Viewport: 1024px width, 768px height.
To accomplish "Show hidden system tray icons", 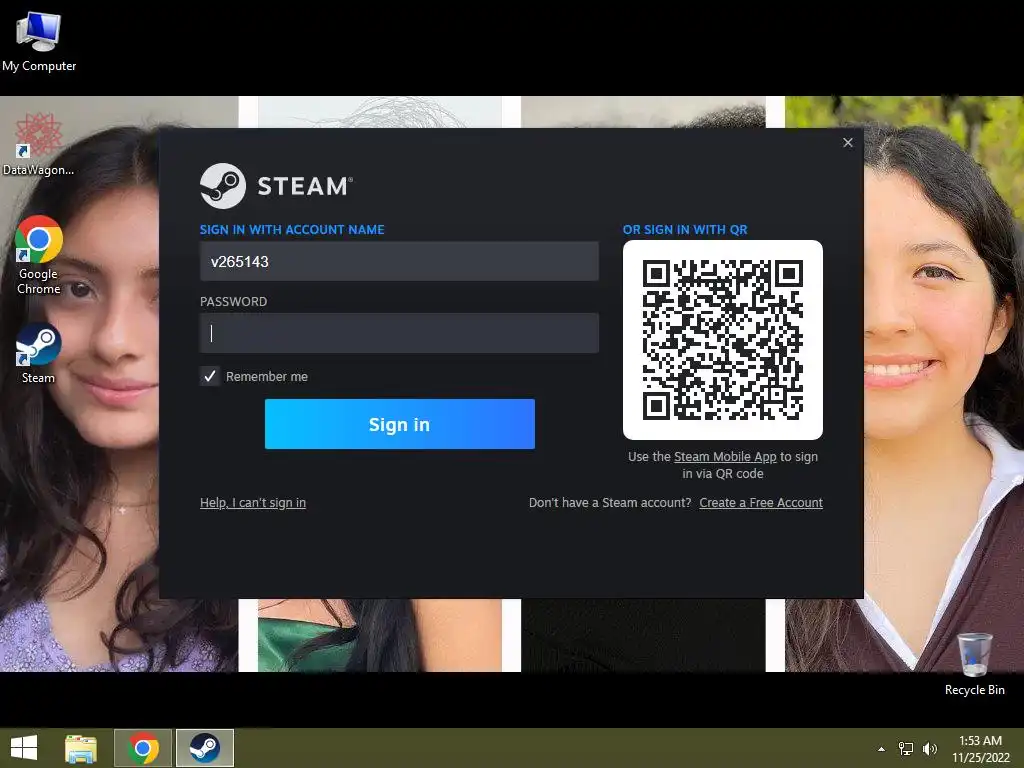I will tap(881, 749).
